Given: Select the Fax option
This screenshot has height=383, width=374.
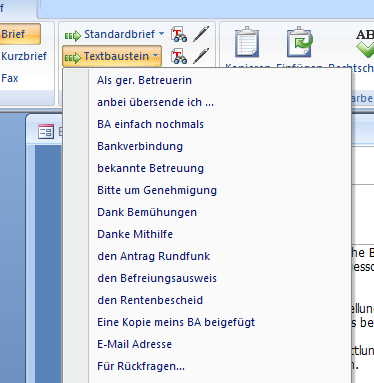Looking at the screenshot, I should (10, 78).
